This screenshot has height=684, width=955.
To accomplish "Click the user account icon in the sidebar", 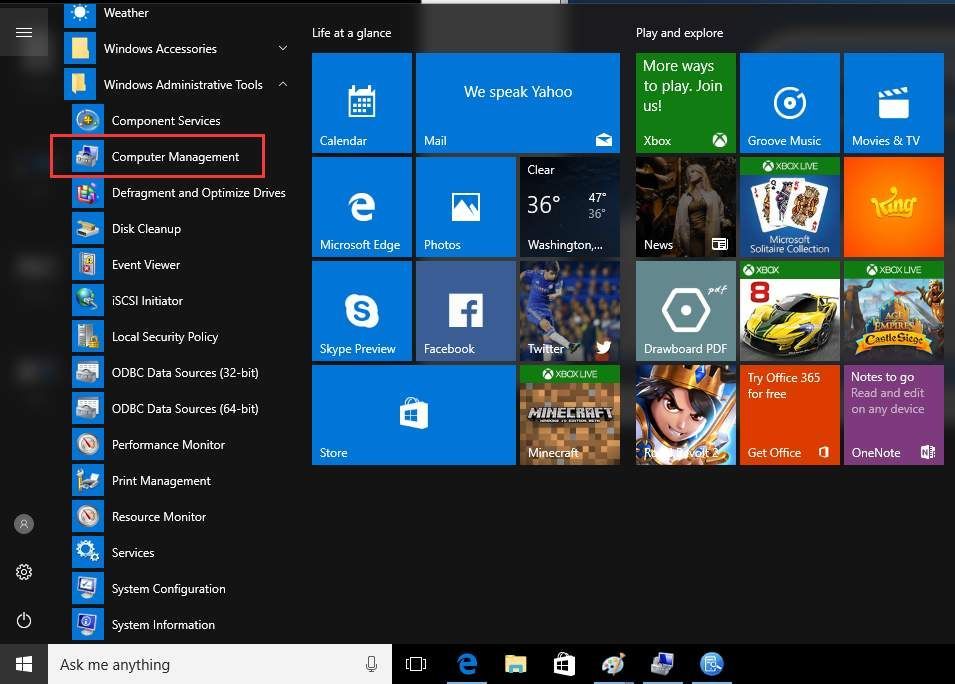I will click(x=24, y=524).
